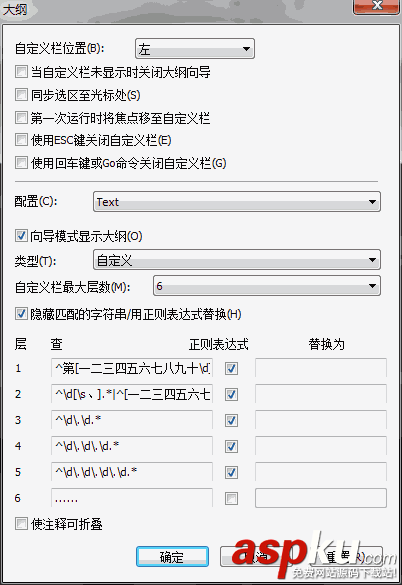This screenshot has width=402, height=585.
Task: Uncheck 隐藏匹配的字符串/用正则表达式替换 option
Action: 21,314
